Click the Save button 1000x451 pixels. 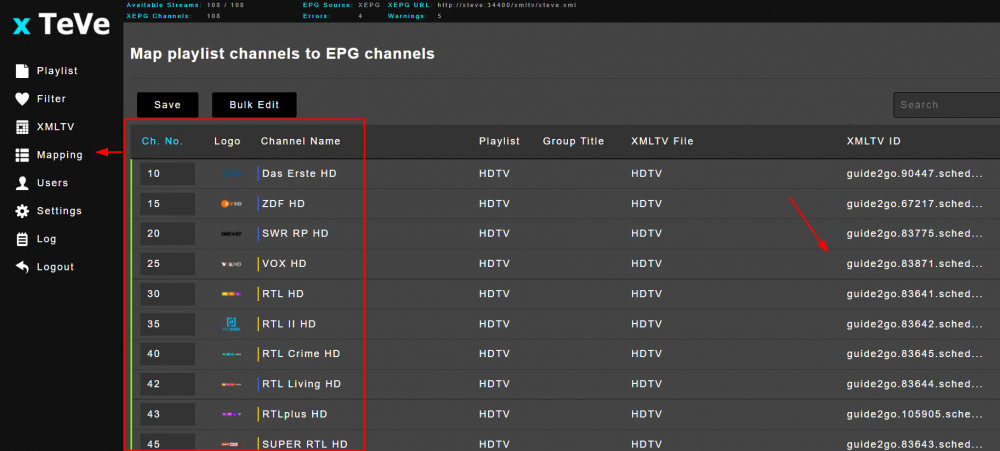168,105
